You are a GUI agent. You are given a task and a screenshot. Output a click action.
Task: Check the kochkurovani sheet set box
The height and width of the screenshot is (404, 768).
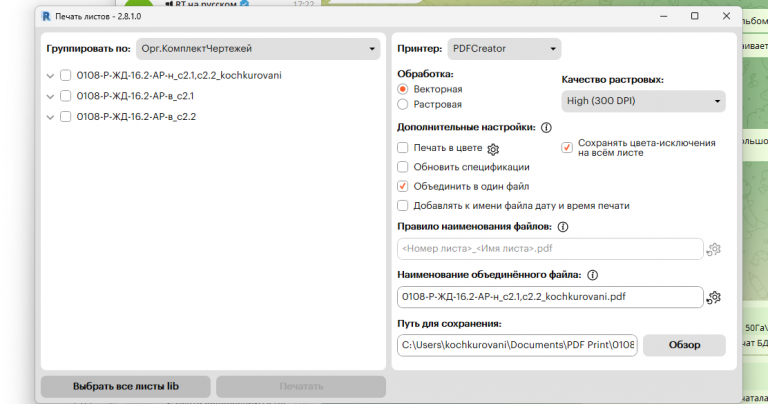point(65,75)
